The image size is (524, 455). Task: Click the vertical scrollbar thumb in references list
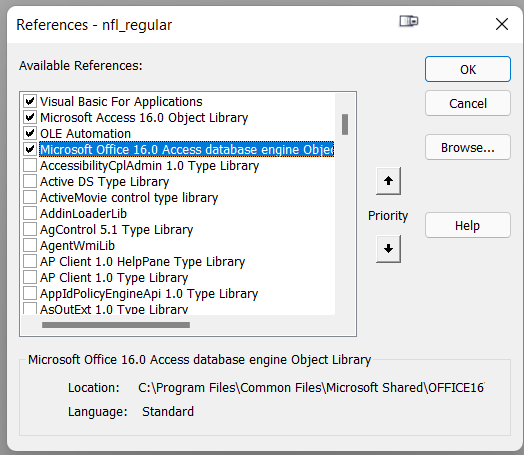(x=345, y=125)
